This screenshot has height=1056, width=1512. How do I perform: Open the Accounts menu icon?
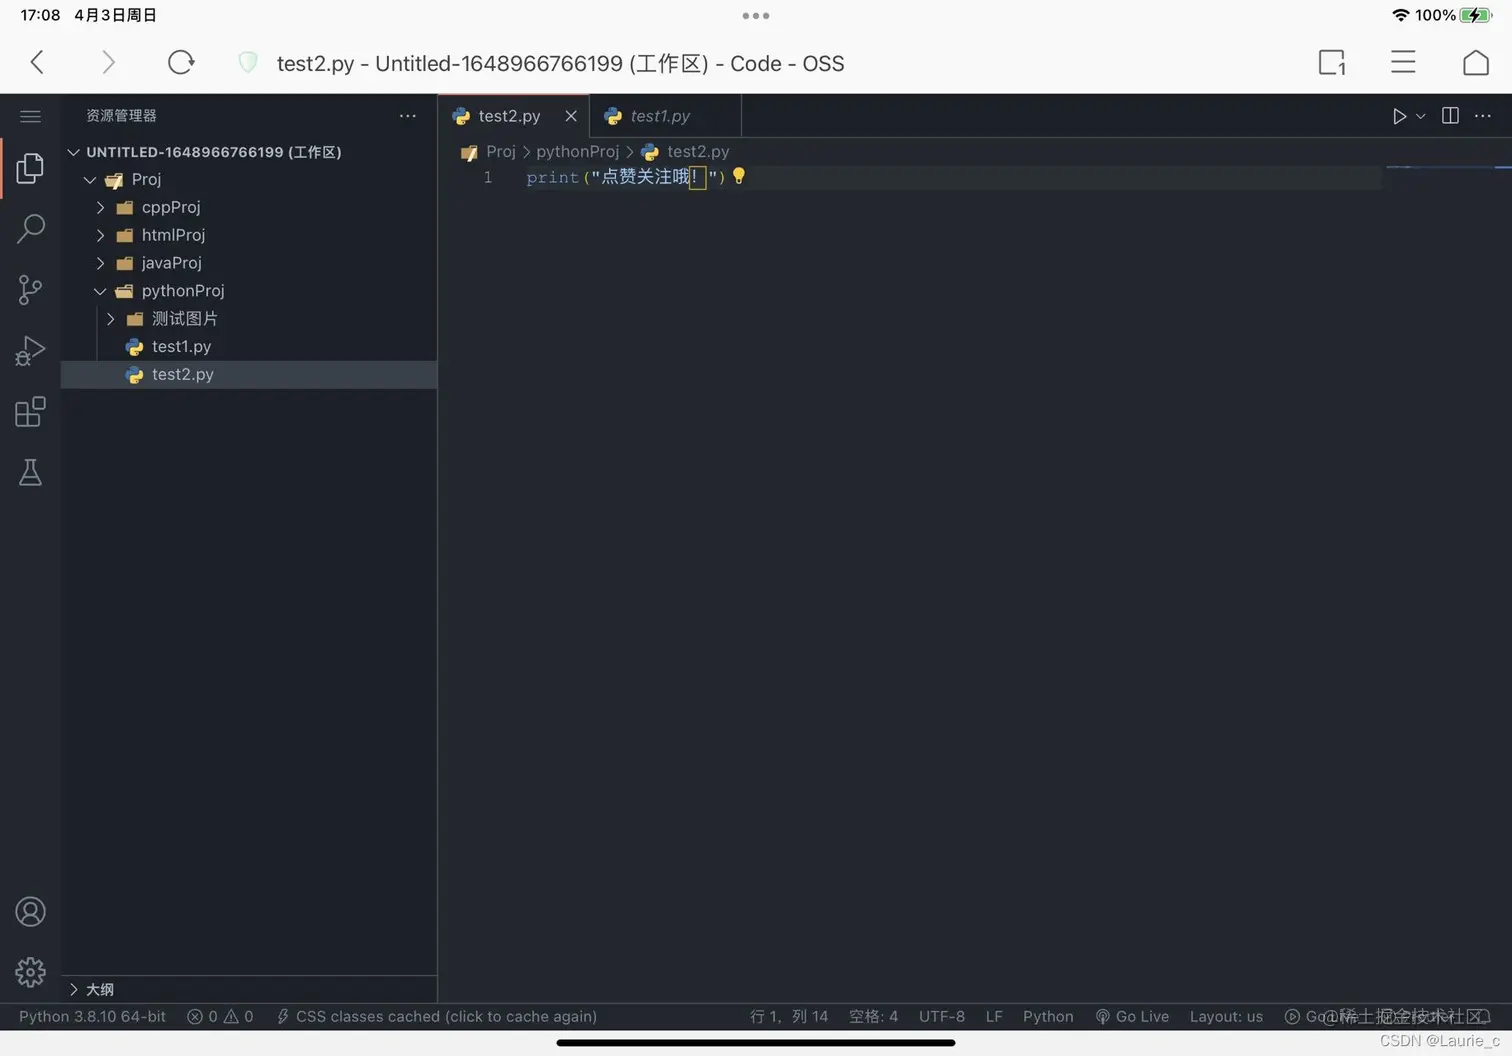[x=30, y=912]
